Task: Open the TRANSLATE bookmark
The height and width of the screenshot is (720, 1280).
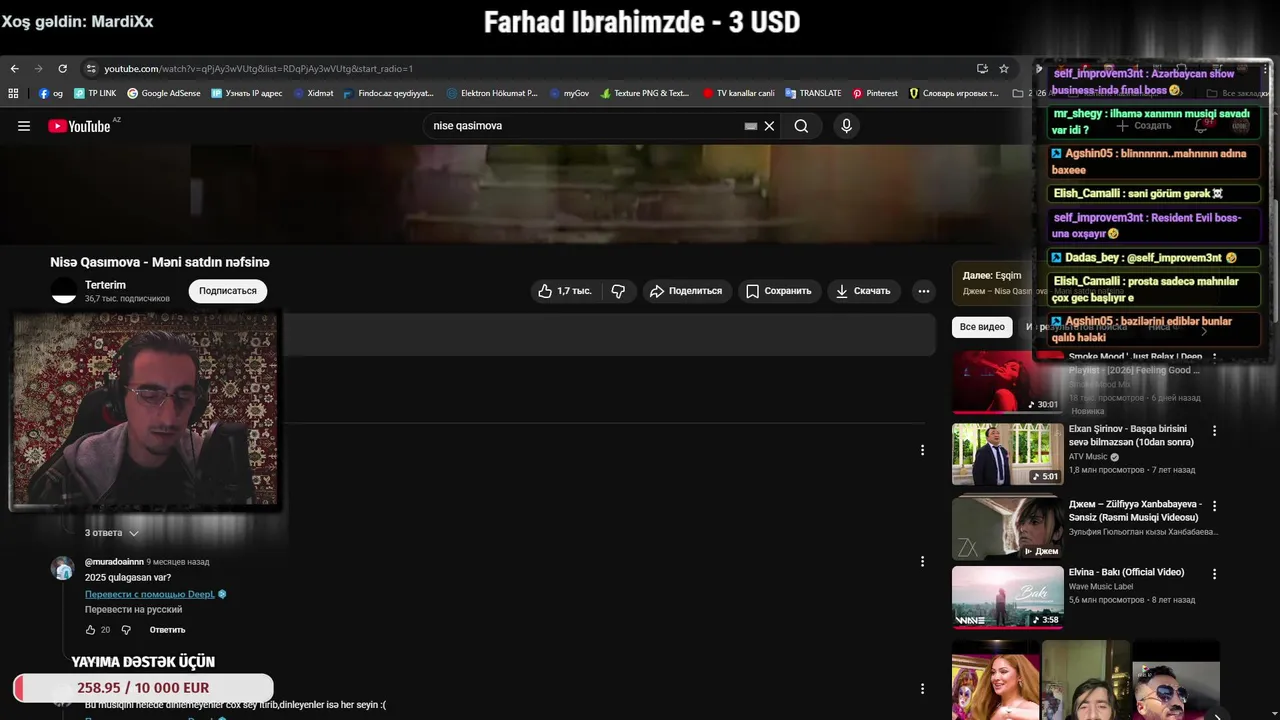Action: (813, 93)
